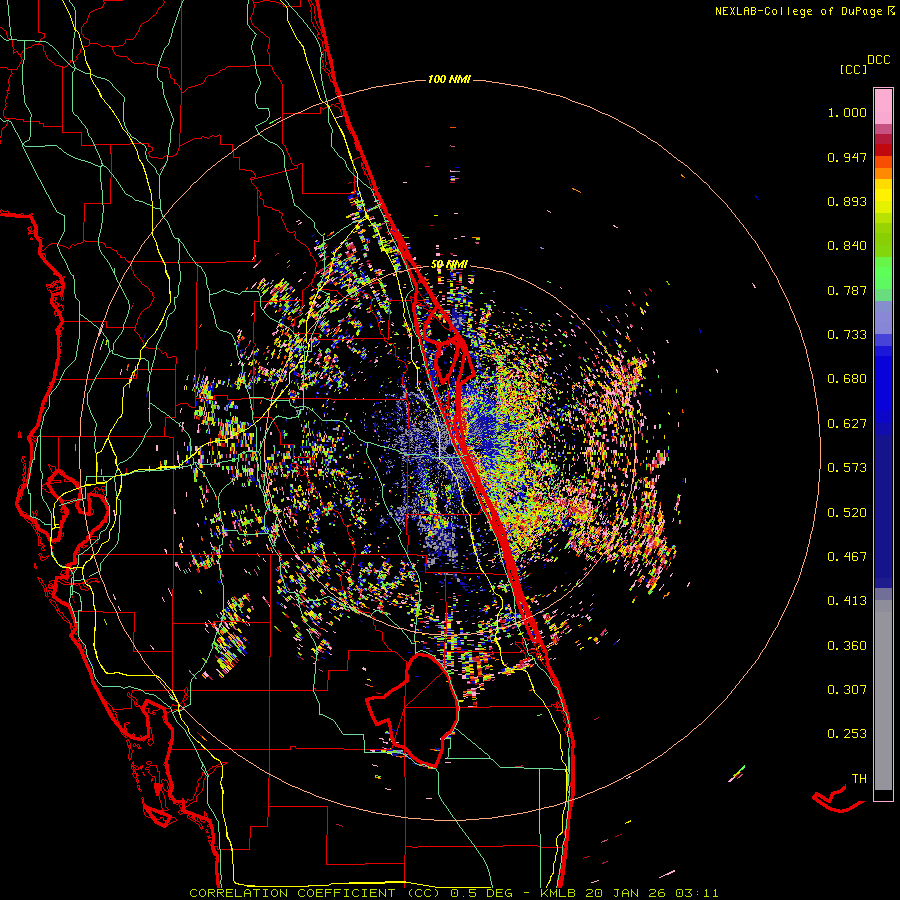Click the 0.253 scale value

point(847,734)
